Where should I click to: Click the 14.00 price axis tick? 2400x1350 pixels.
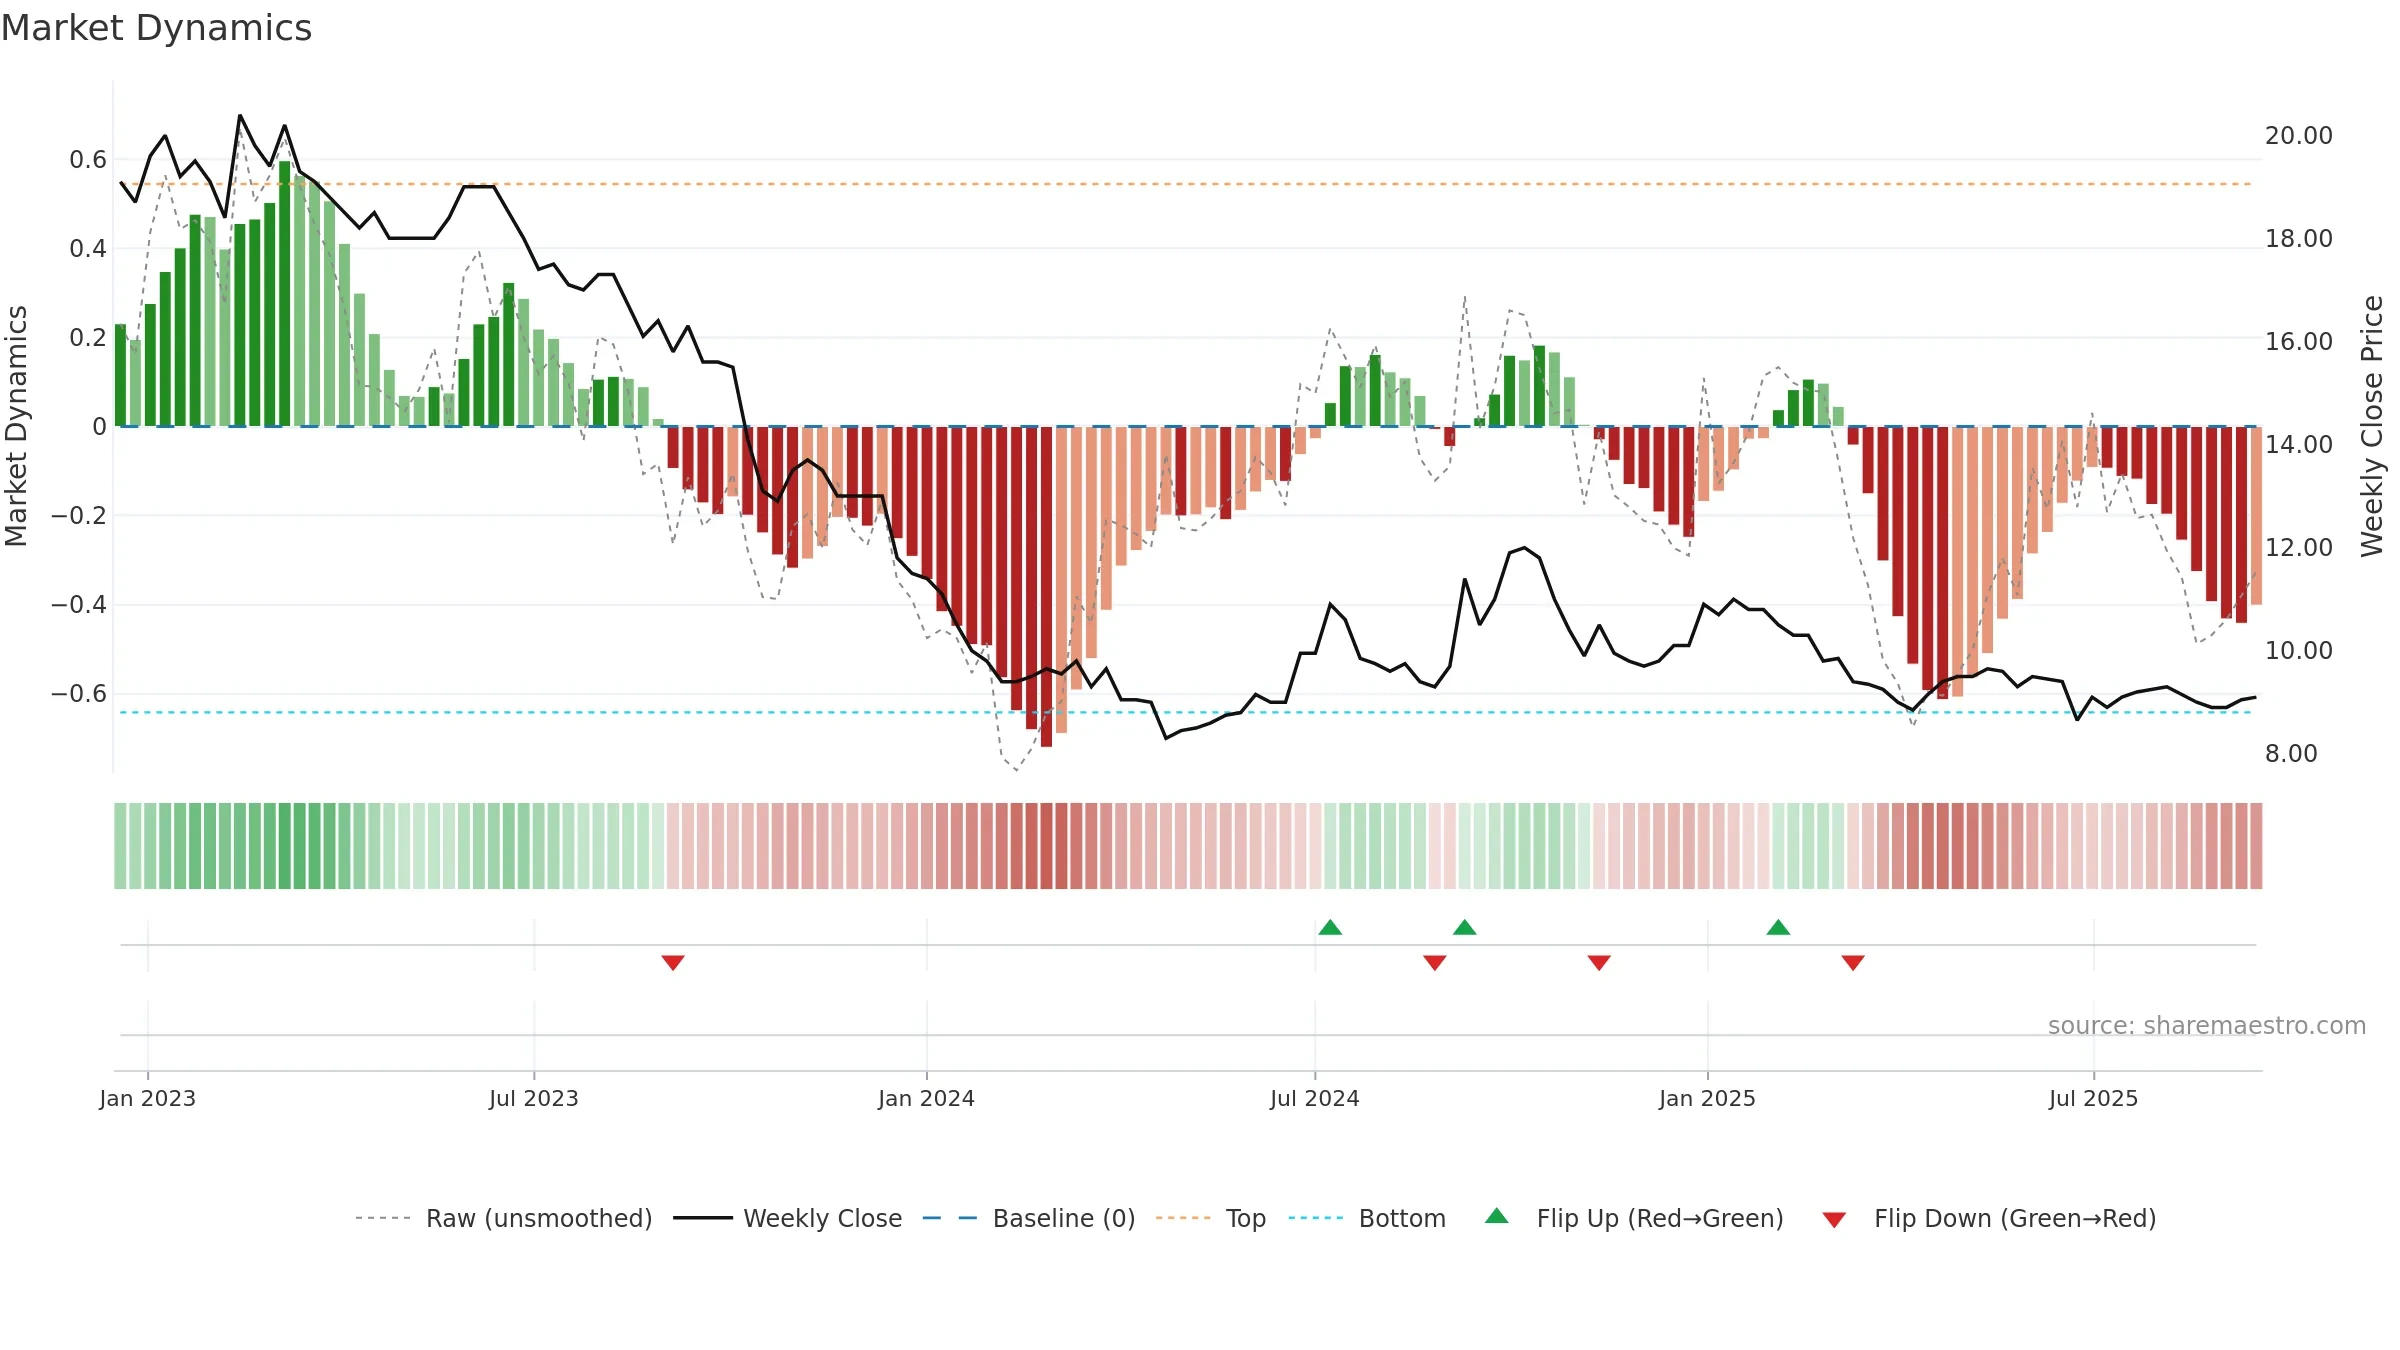coord(2299,444)
